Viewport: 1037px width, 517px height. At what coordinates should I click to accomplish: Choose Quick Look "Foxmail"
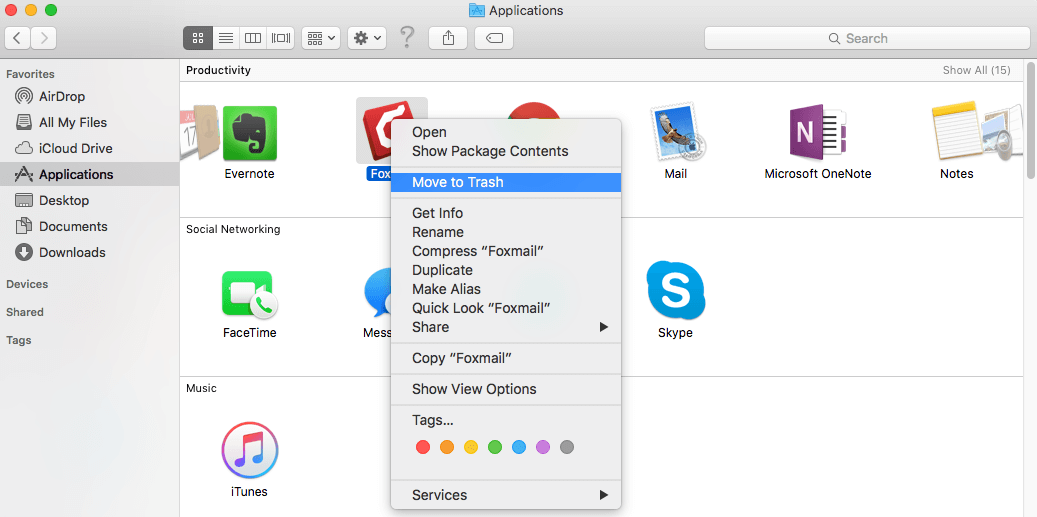click(x=506, y=308)
